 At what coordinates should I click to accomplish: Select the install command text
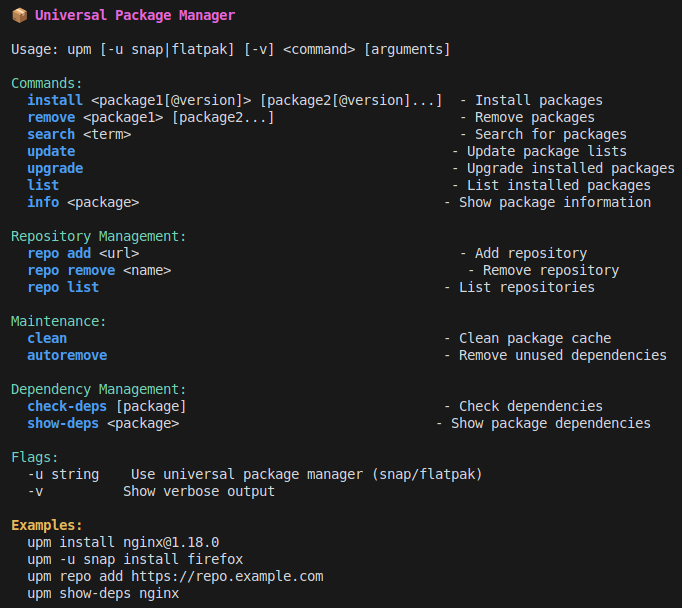pyautogui.click(x=55, y=100)
